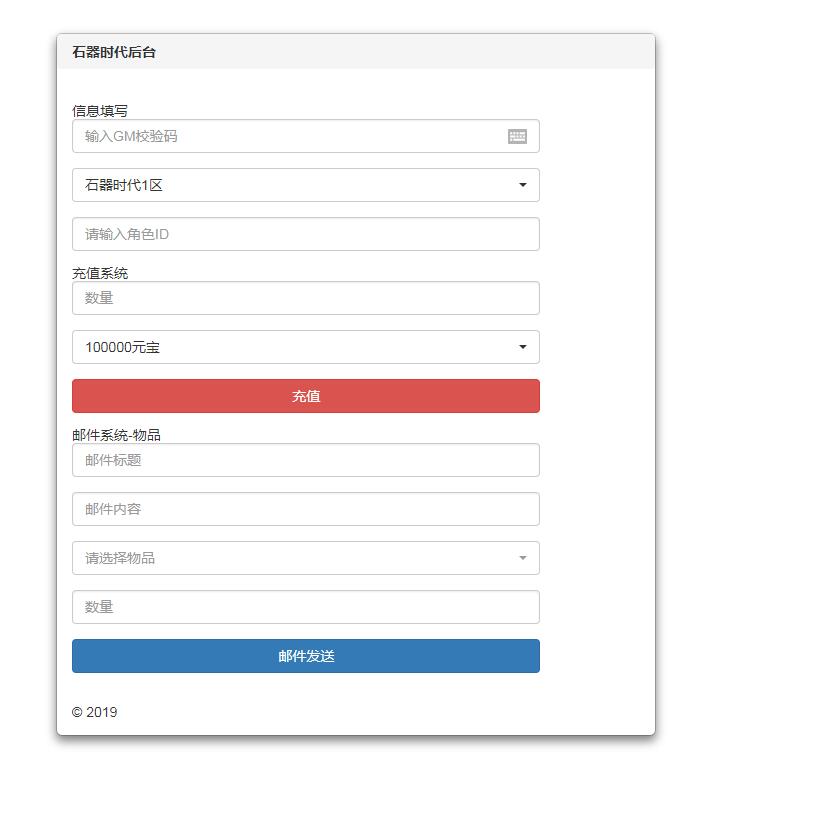
Task: Click the keyboard icon in GM code field
Action: [x=517, y=136]
